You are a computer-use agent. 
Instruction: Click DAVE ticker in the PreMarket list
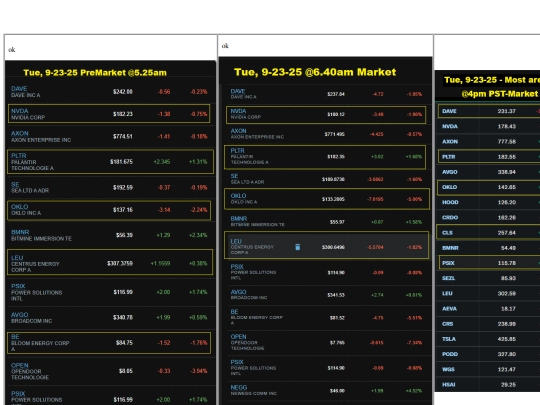point(19,89)
